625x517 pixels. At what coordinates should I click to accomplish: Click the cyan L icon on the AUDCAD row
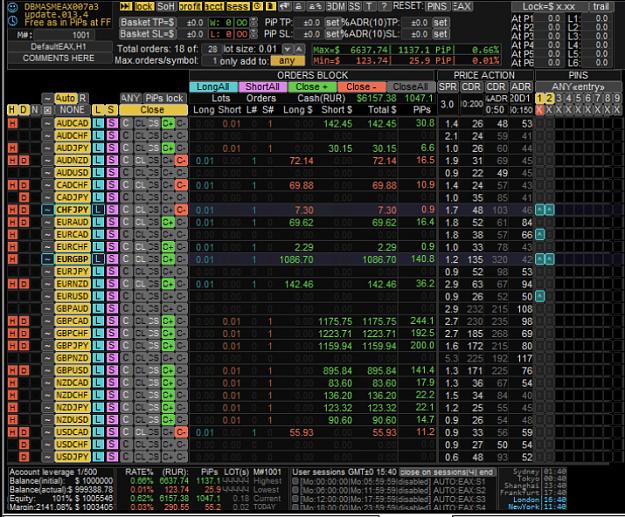98,123
